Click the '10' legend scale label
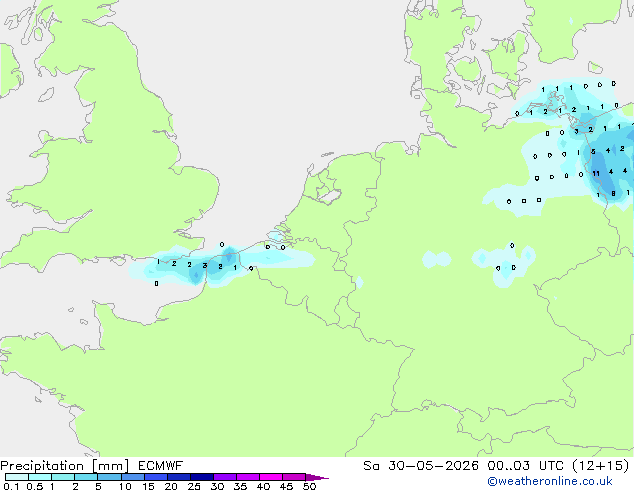Image resolution: width=634 pixels, height=490 pixels. tap(125, 486)
